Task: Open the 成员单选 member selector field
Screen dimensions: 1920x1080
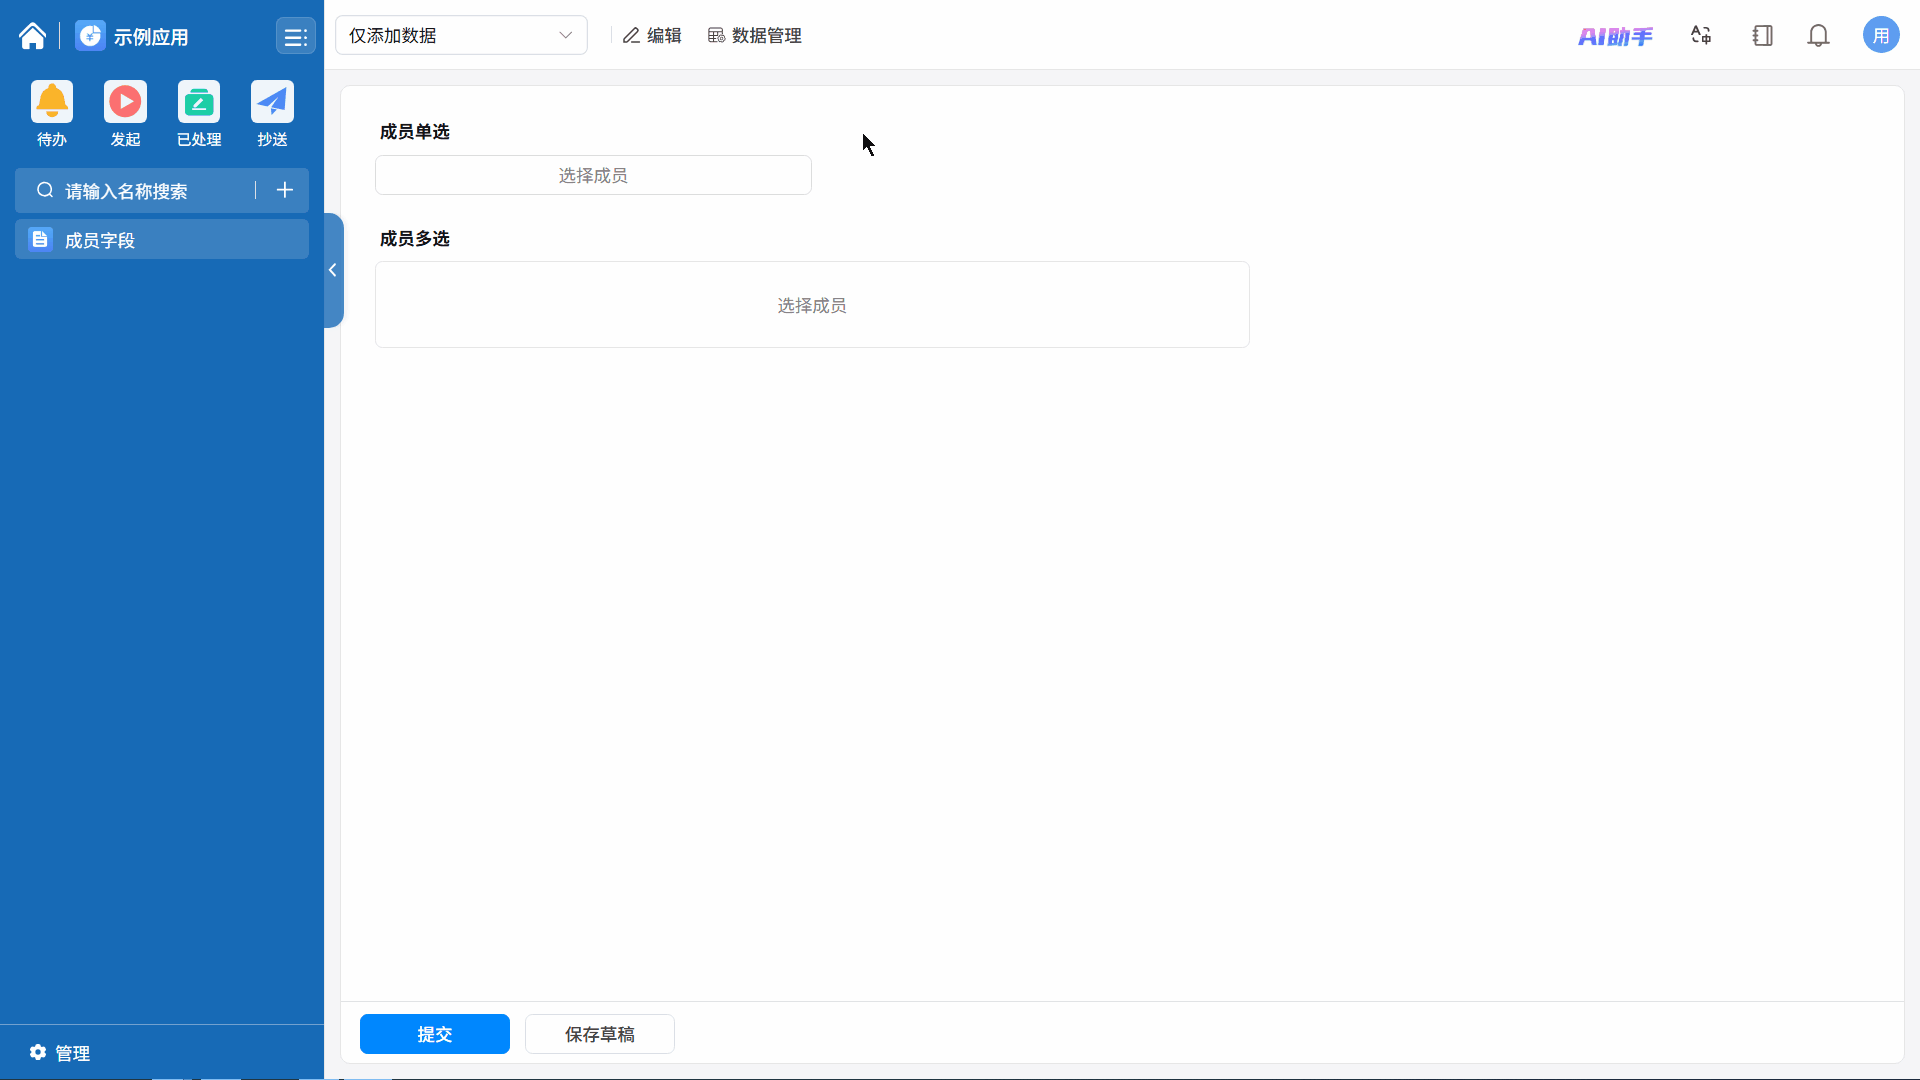Action: tap(593, 176)
